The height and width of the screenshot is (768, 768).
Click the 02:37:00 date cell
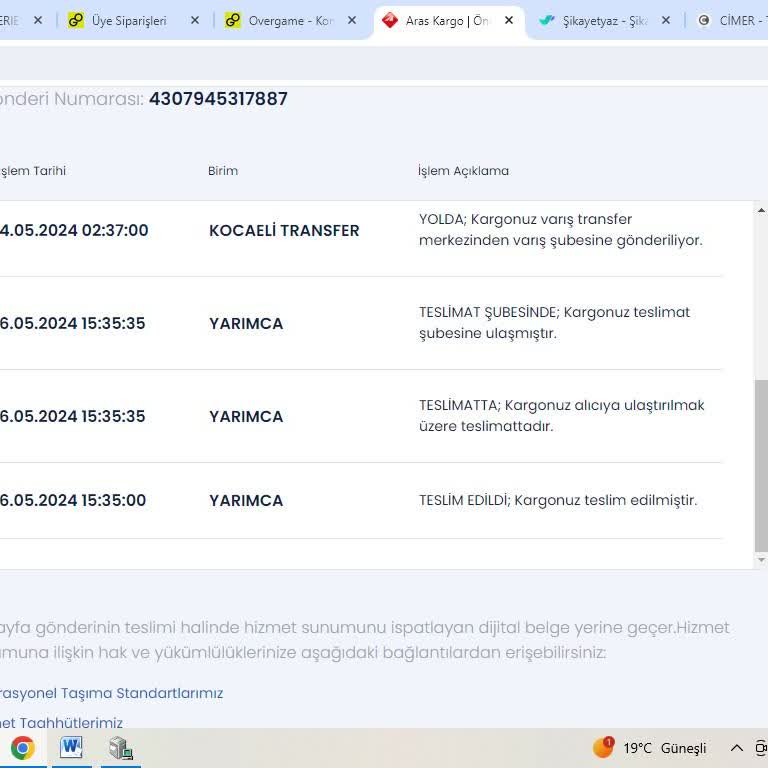74,230
